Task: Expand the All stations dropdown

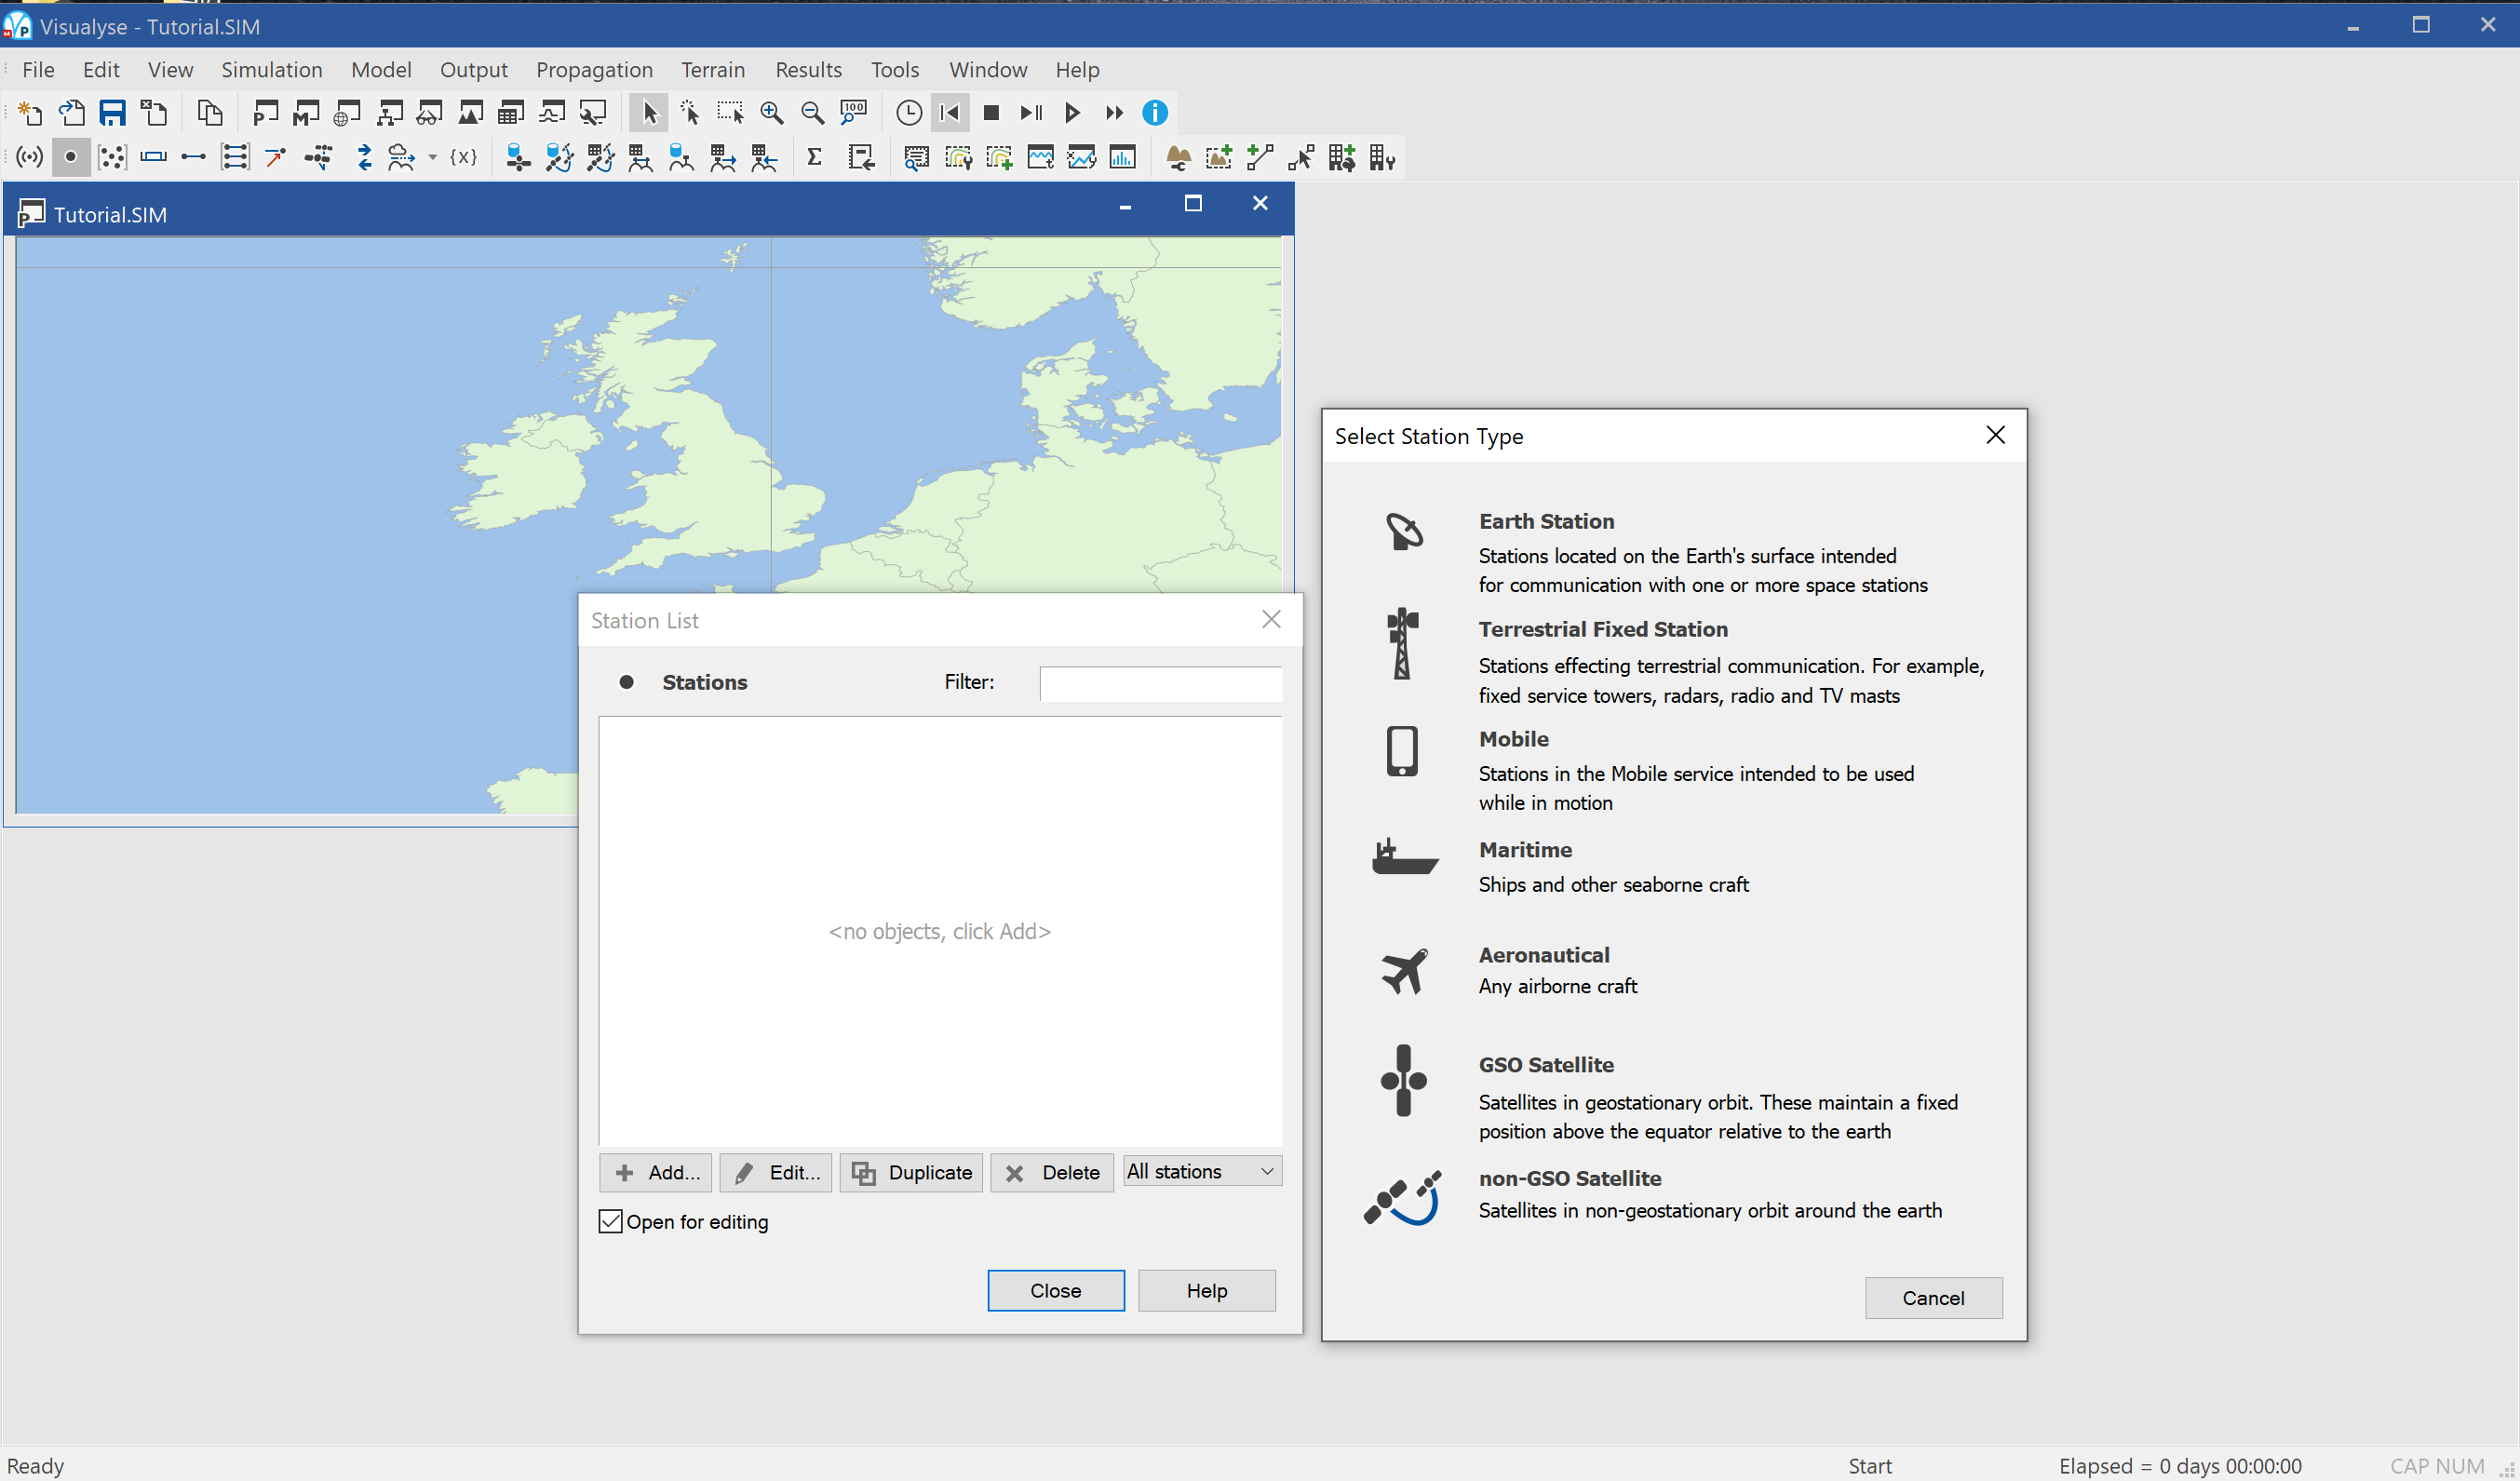Action: pos(1203,1171)
